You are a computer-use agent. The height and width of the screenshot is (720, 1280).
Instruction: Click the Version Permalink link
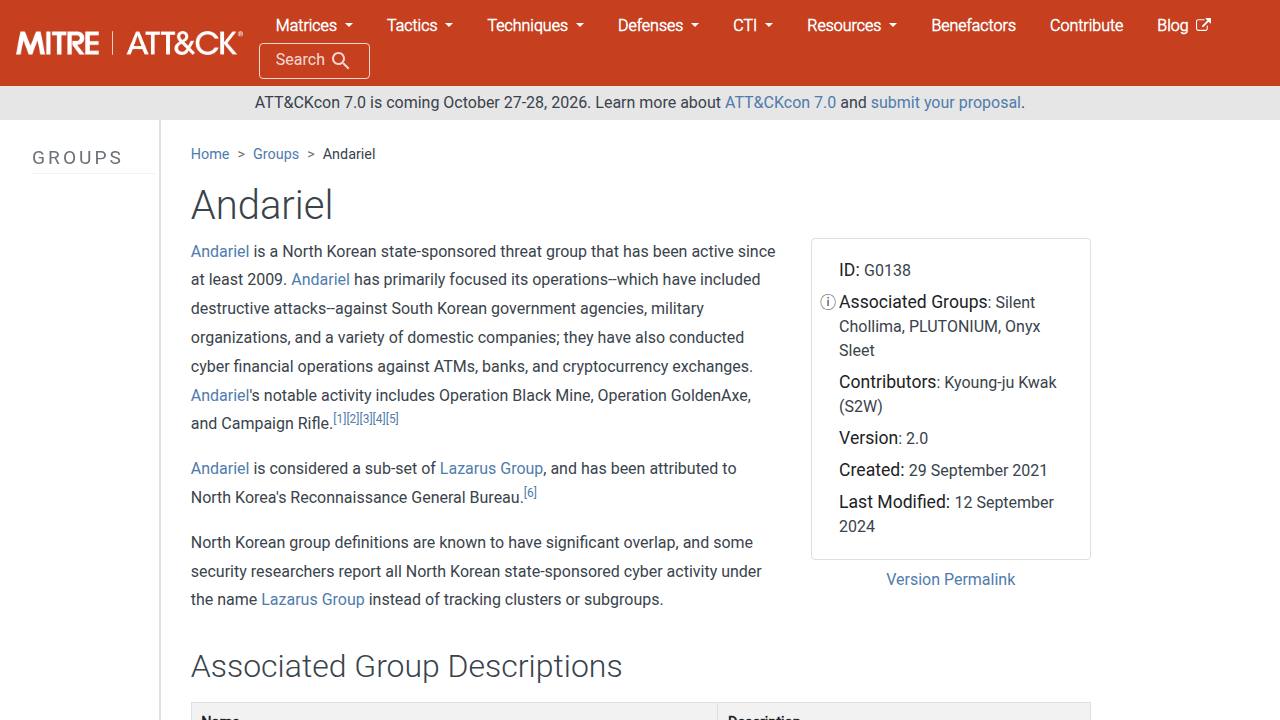(950, 579)
